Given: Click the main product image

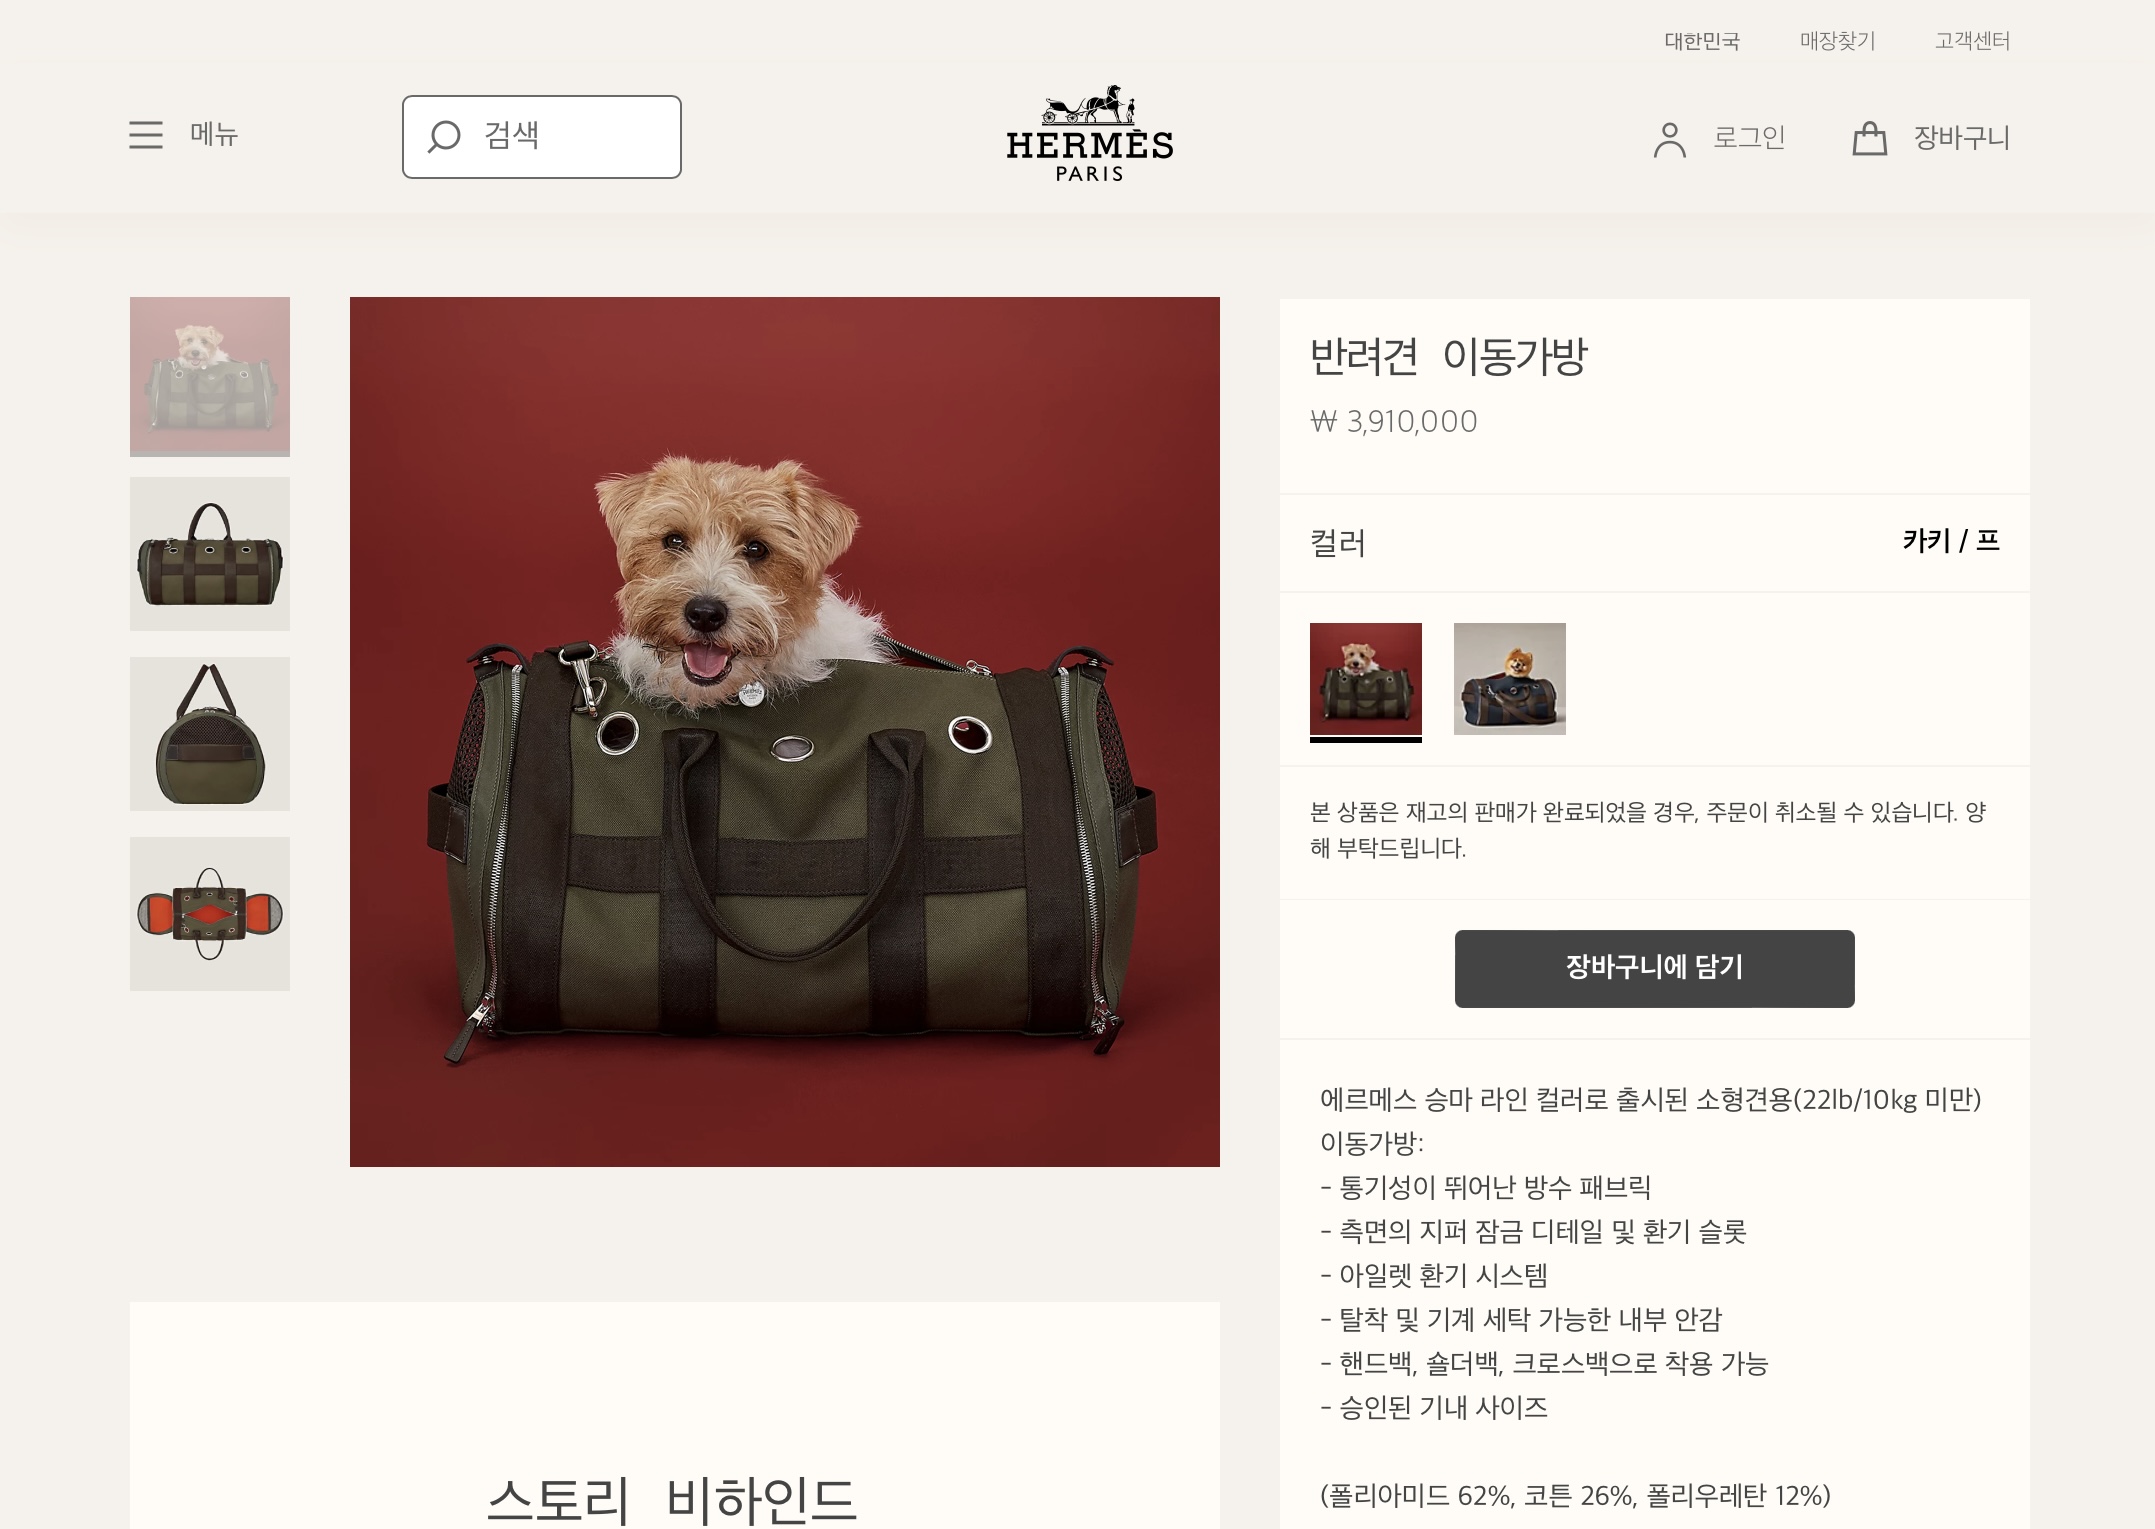Looking at the screenshot, I should (x=785, y=732).
